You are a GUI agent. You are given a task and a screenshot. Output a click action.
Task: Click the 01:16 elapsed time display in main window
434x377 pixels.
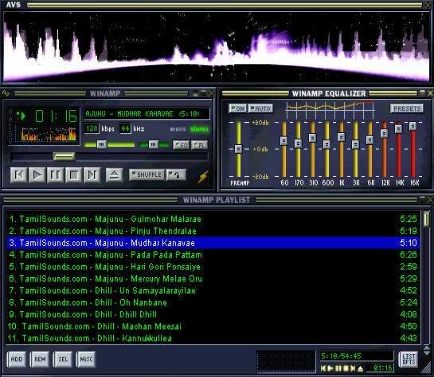56,116
